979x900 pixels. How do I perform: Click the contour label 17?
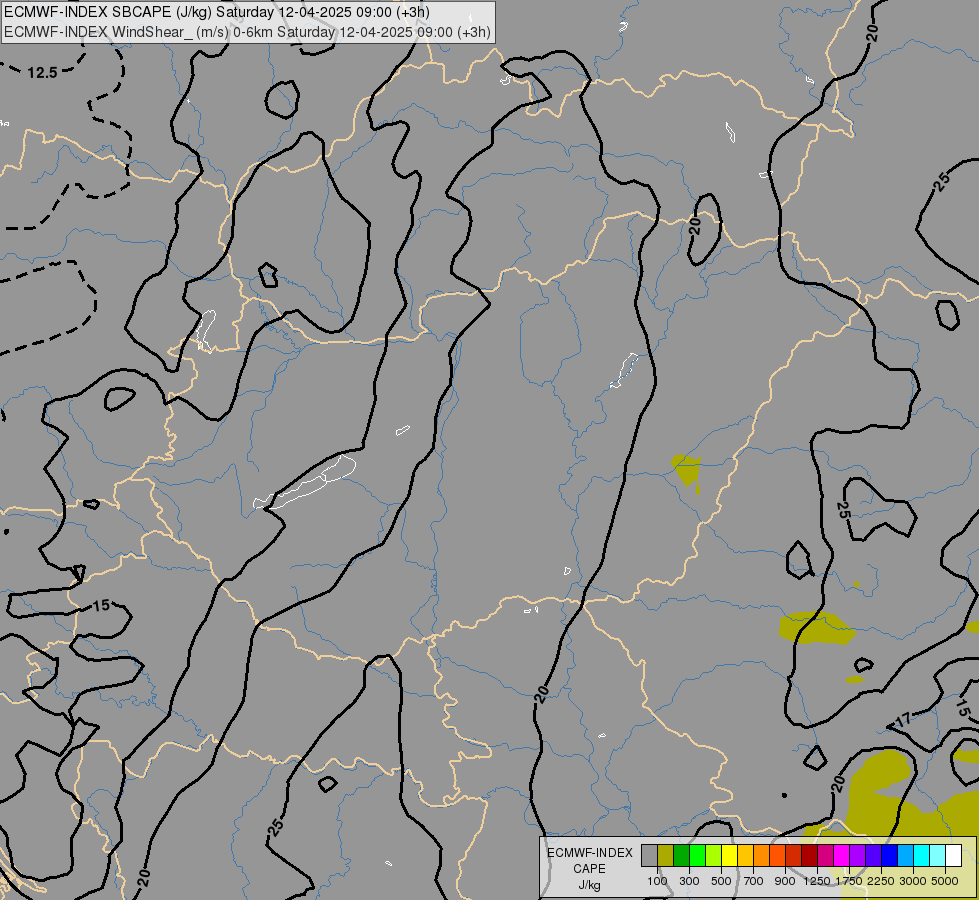(x=903, y=720)
